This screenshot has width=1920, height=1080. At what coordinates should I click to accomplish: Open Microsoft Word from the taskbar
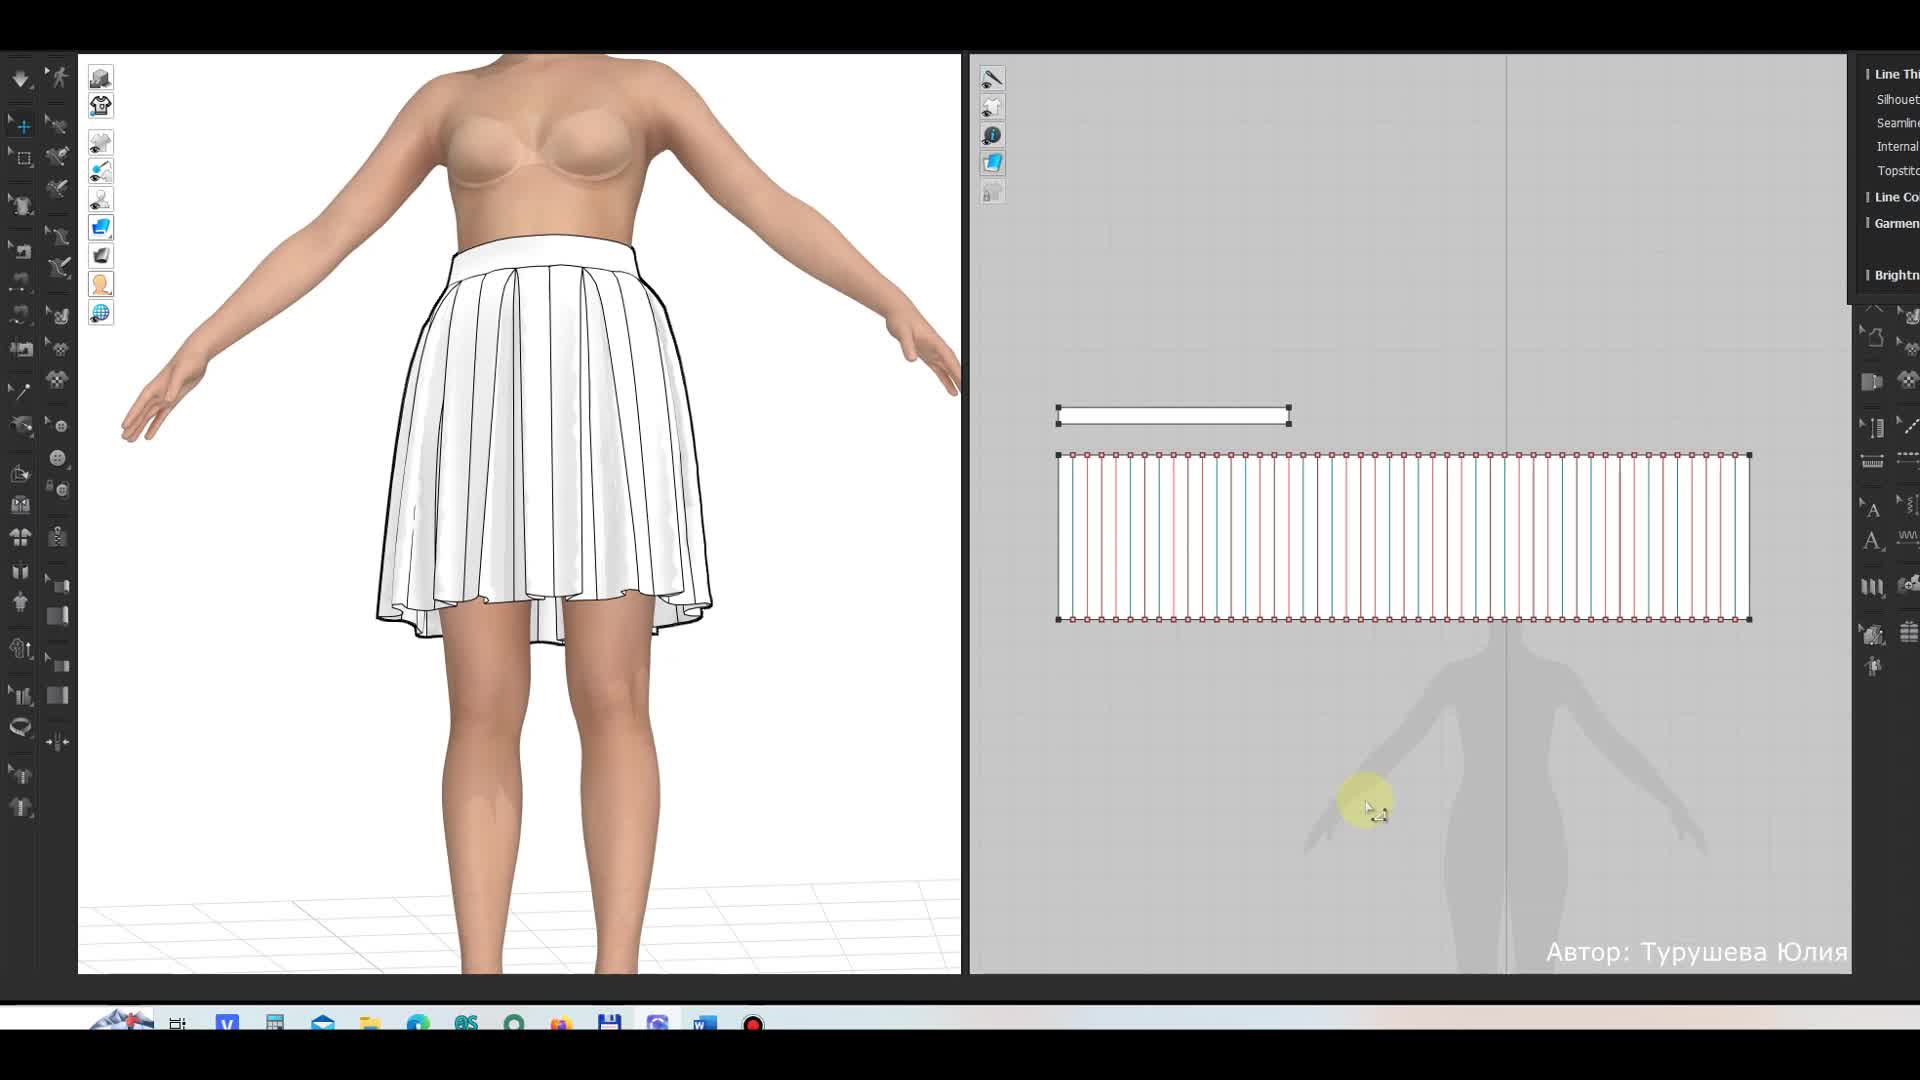705,1023
